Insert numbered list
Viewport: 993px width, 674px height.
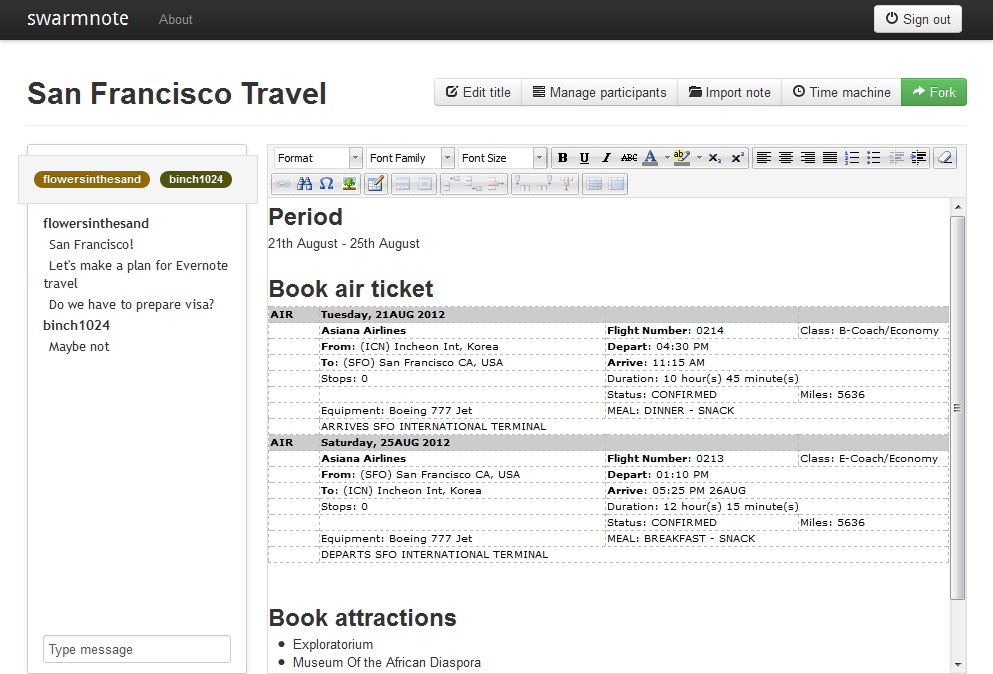coord(852,158)
